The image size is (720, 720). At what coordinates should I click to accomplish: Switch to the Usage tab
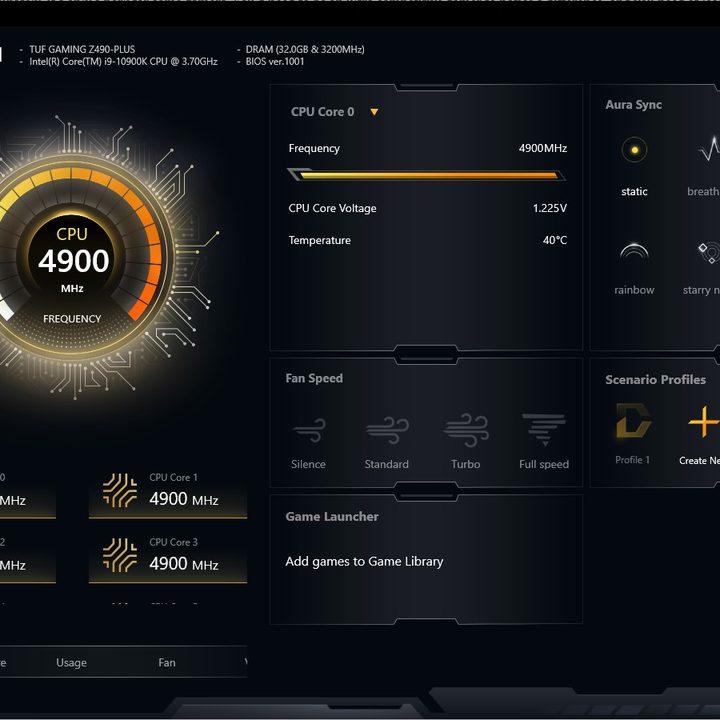click(x=71, y=662)
